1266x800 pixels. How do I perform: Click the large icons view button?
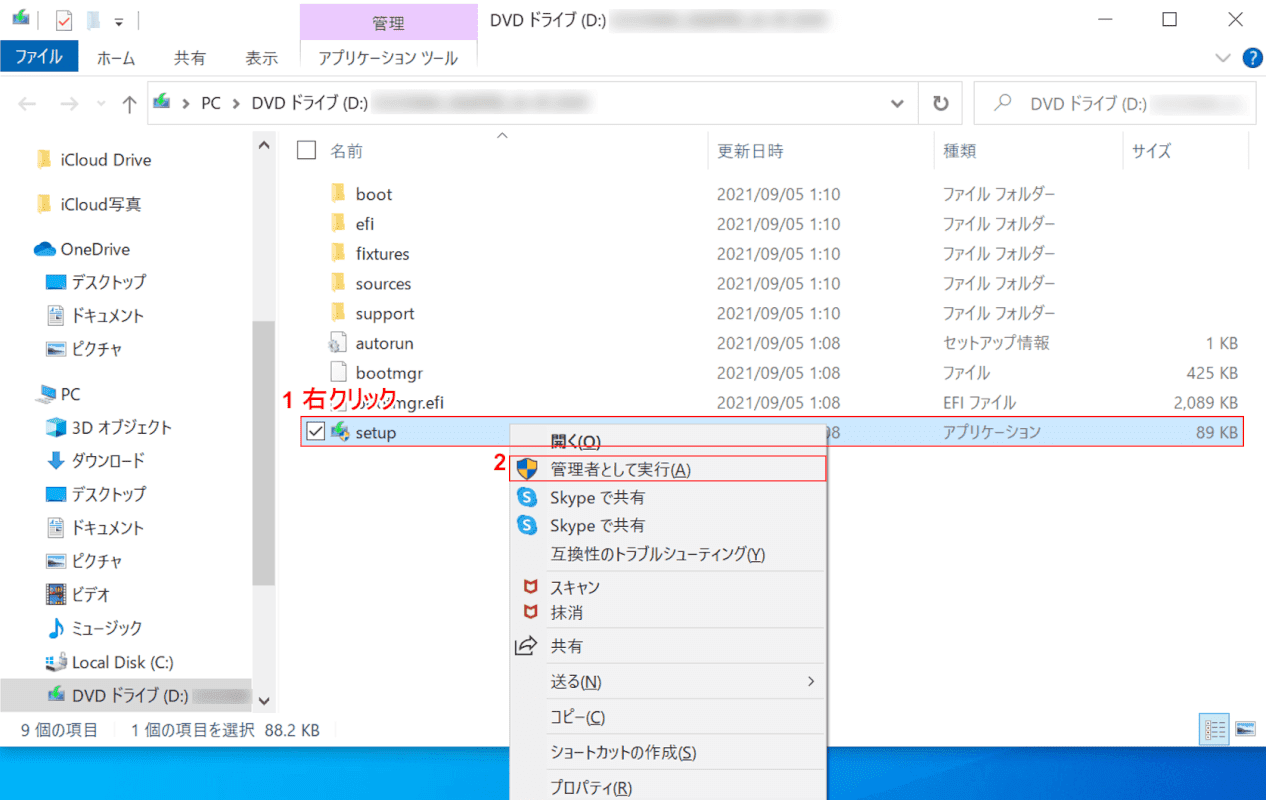pos(1245,729)
